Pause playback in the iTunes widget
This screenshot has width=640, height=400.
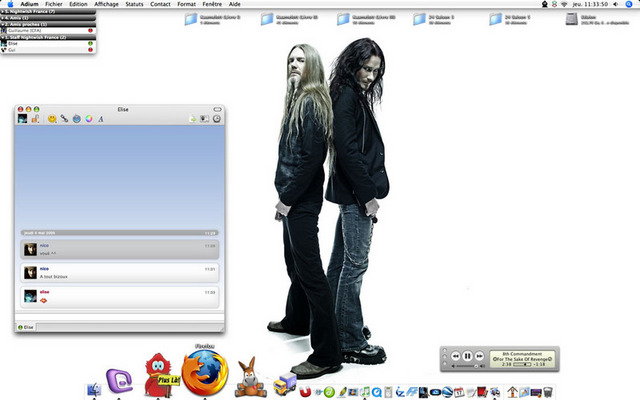467,356
